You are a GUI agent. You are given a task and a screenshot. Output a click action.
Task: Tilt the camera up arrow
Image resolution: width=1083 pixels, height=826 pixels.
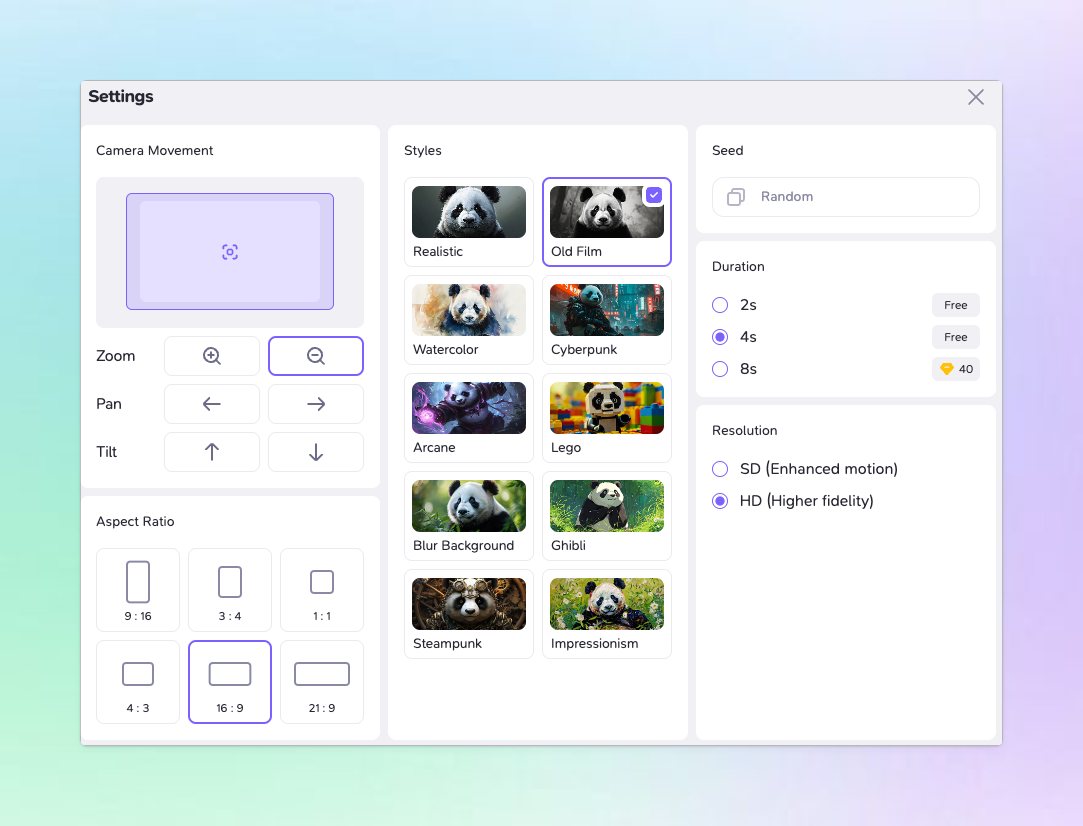coord(211,452)
